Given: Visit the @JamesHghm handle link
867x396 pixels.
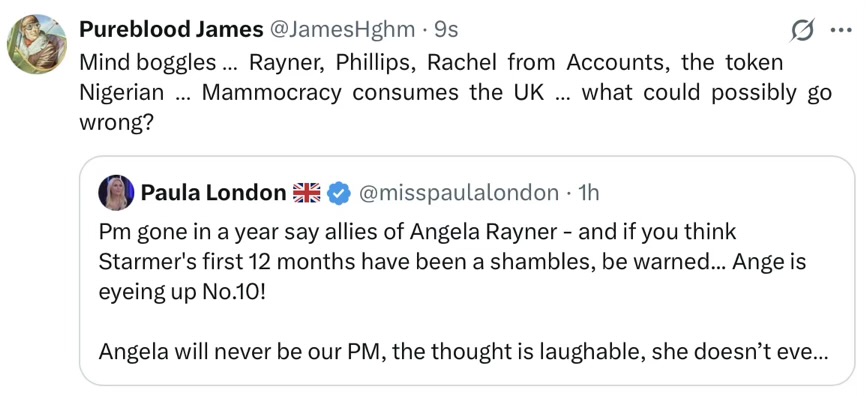Looking at the screenshot, I should [x=342, y=30].
